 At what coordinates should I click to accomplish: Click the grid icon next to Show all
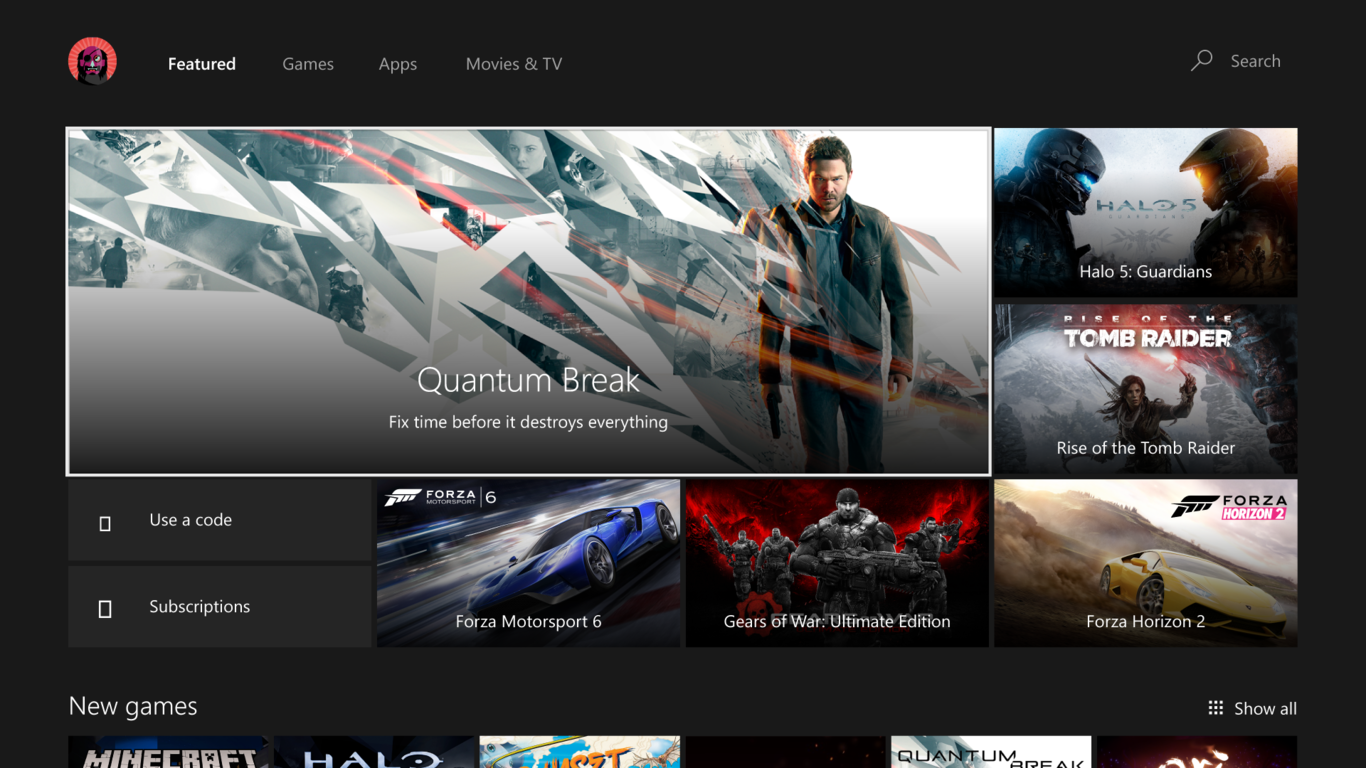coord(1214,708)
